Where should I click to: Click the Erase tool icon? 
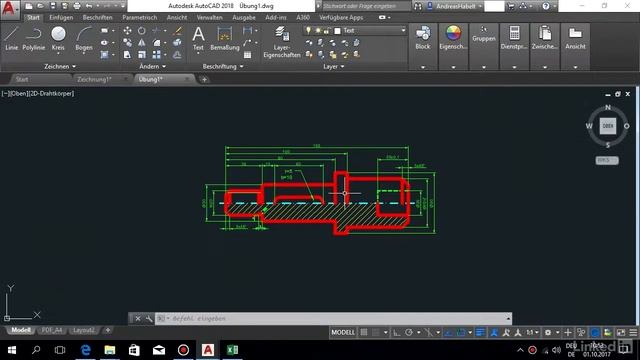pos(177,31)
